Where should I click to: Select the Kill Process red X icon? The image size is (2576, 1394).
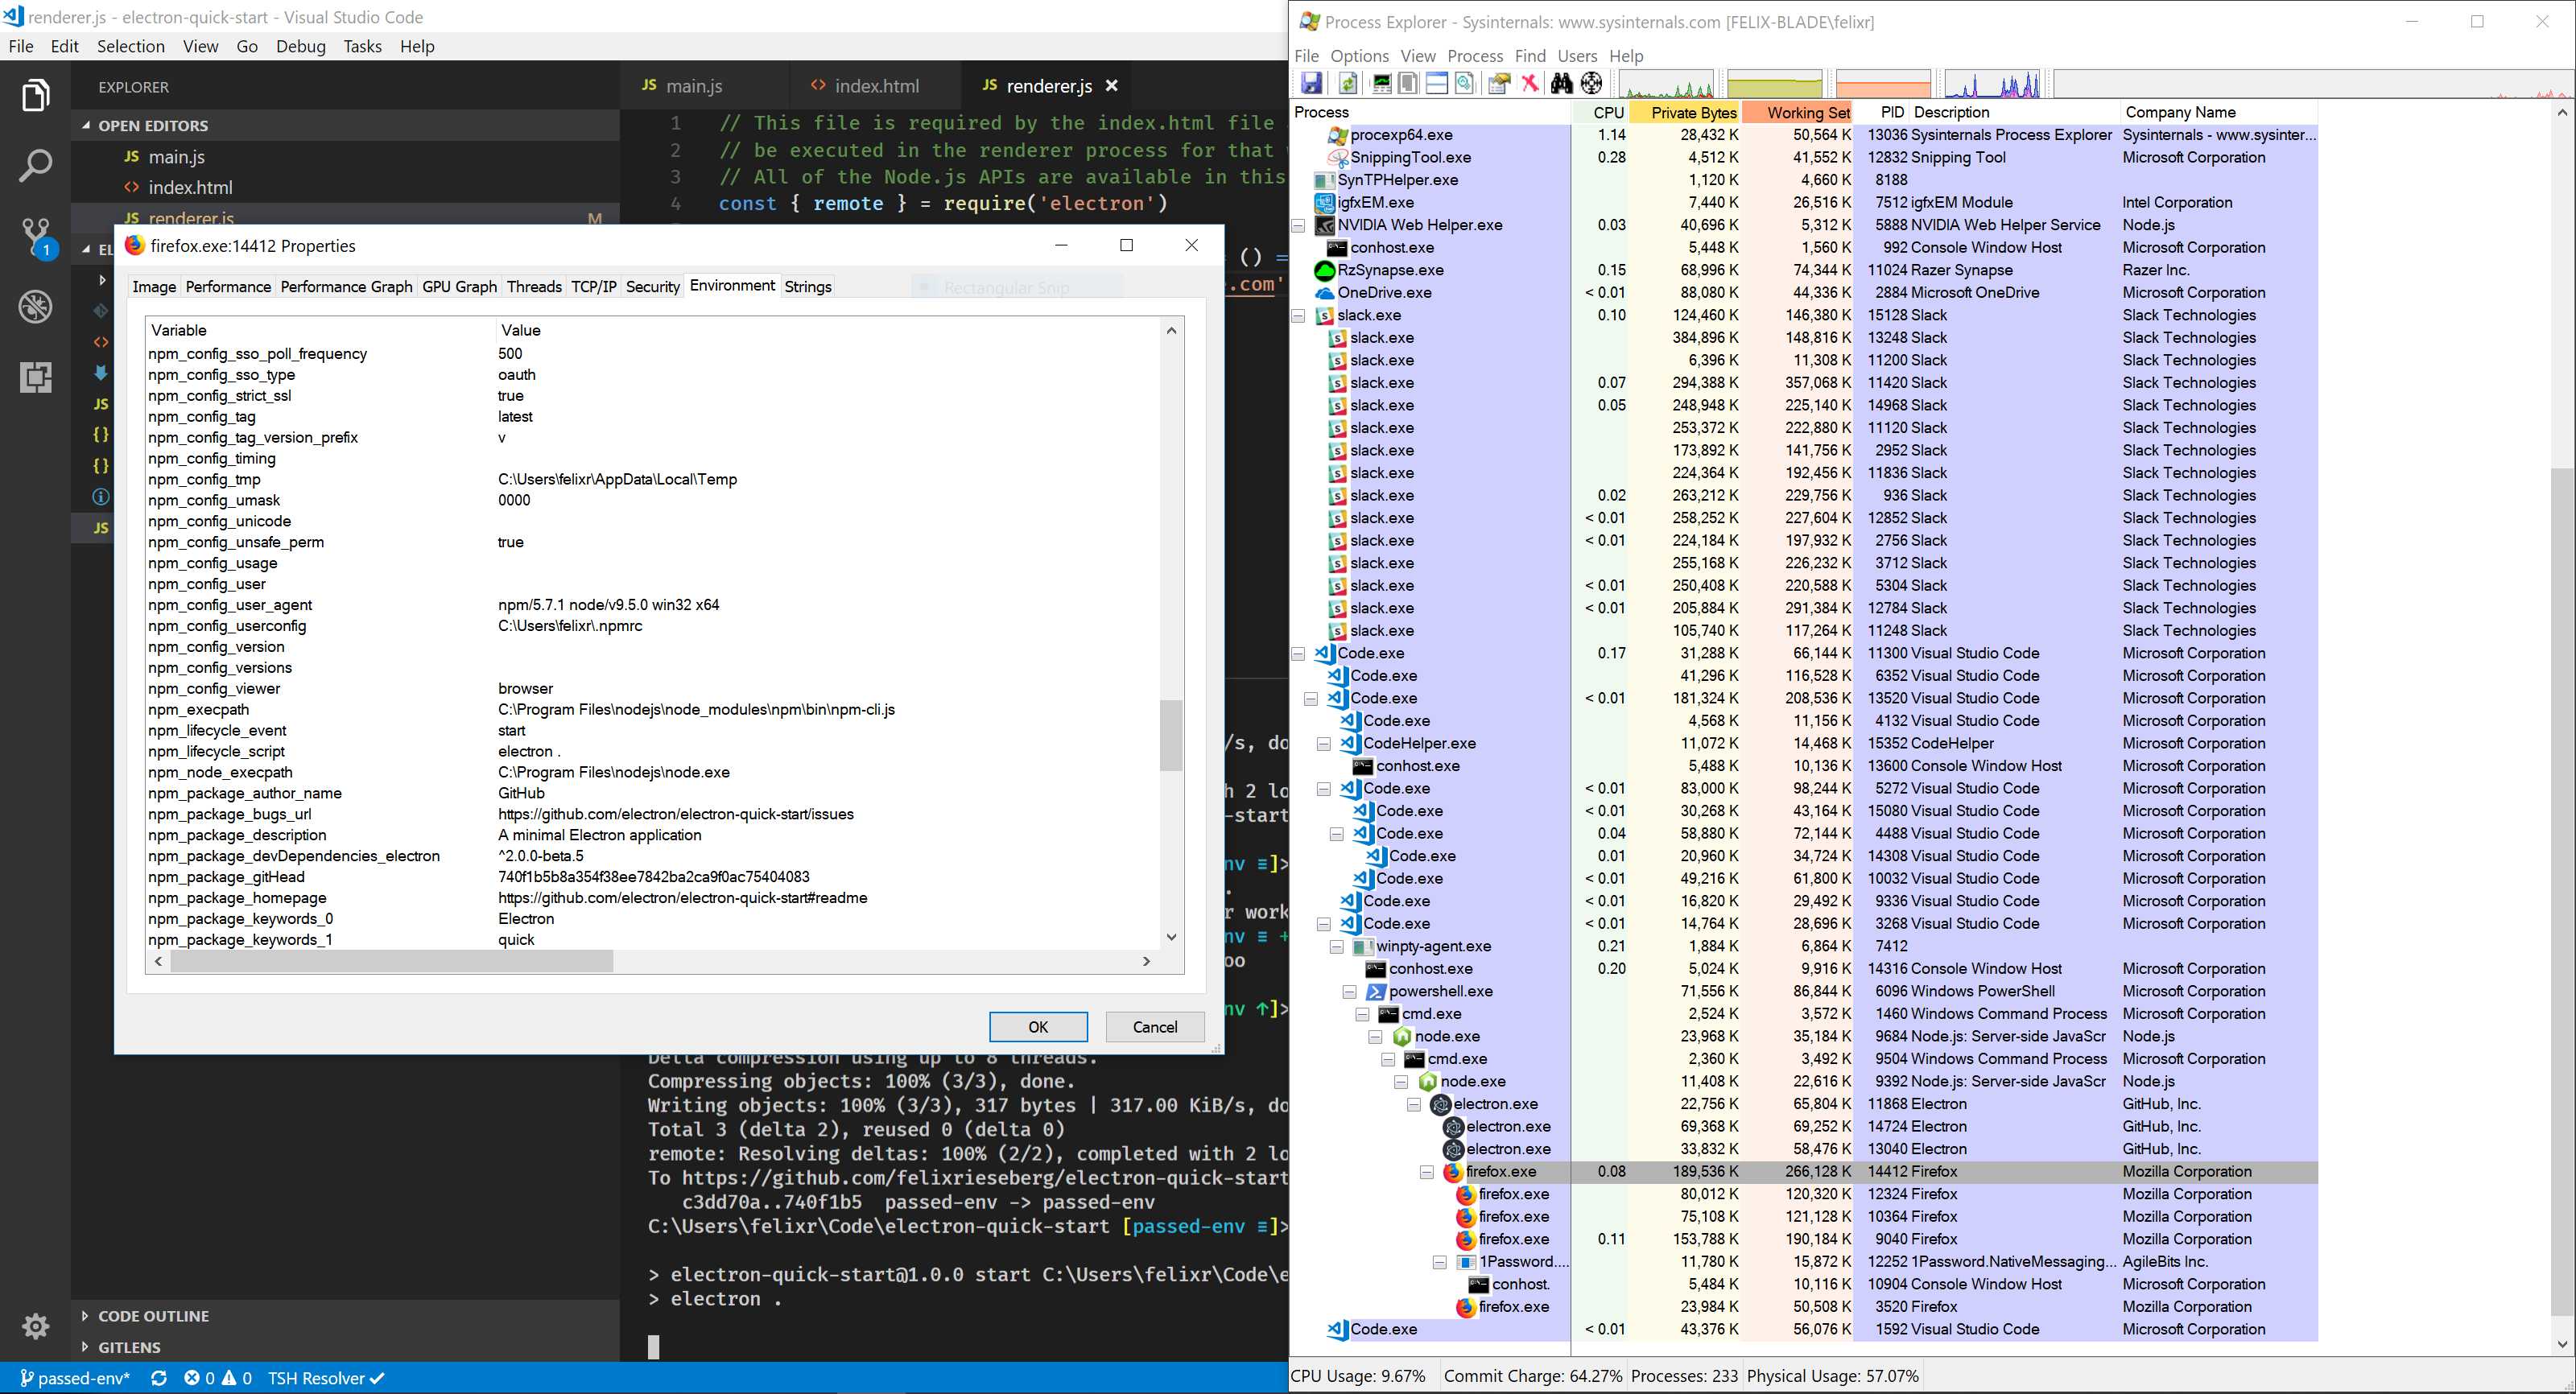tap(1530, 83)
